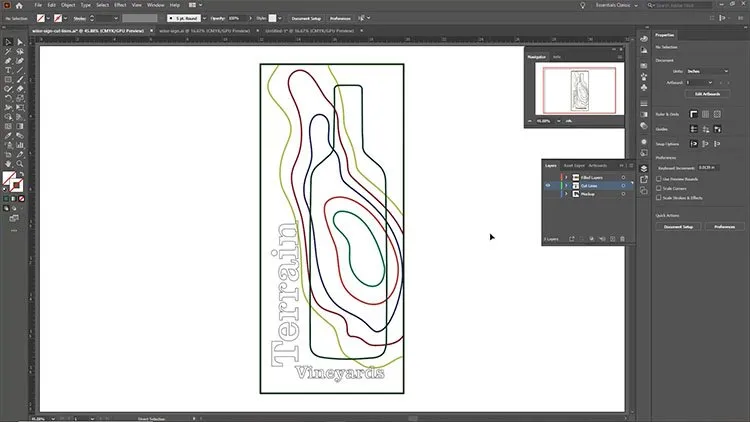Select the Column Graph tool
Screen dimensions: 750x422
point(20,145)
